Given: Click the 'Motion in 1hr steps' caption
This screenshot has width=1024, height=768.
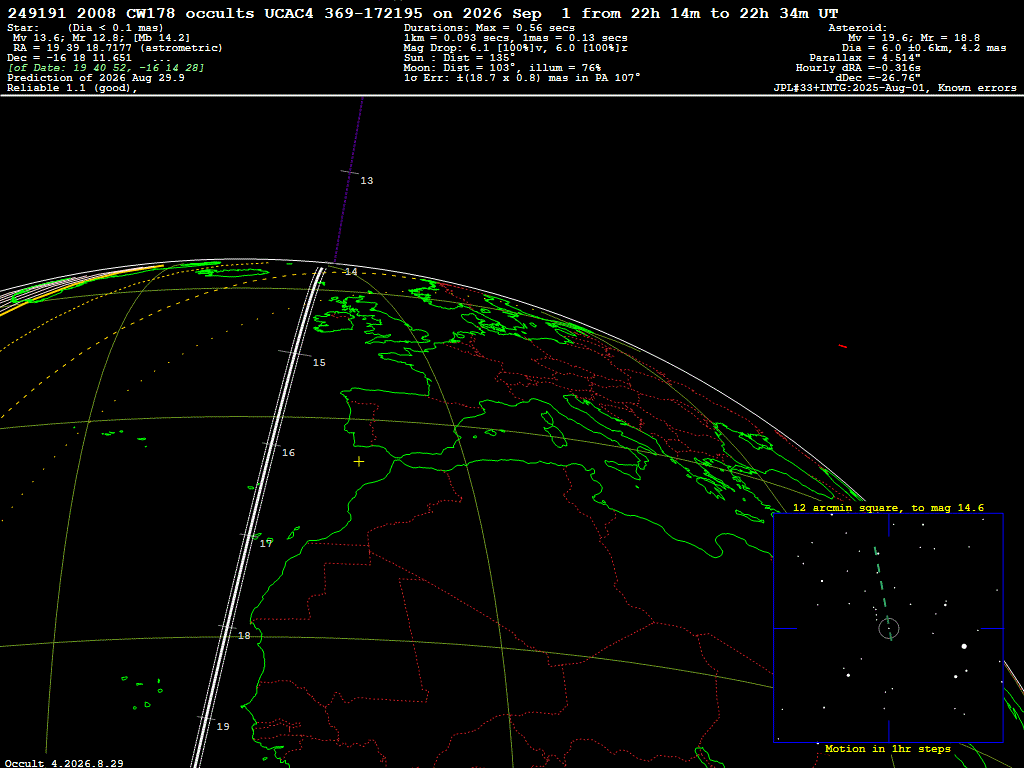Looking at the screenshot, I should tap(888, 749).
